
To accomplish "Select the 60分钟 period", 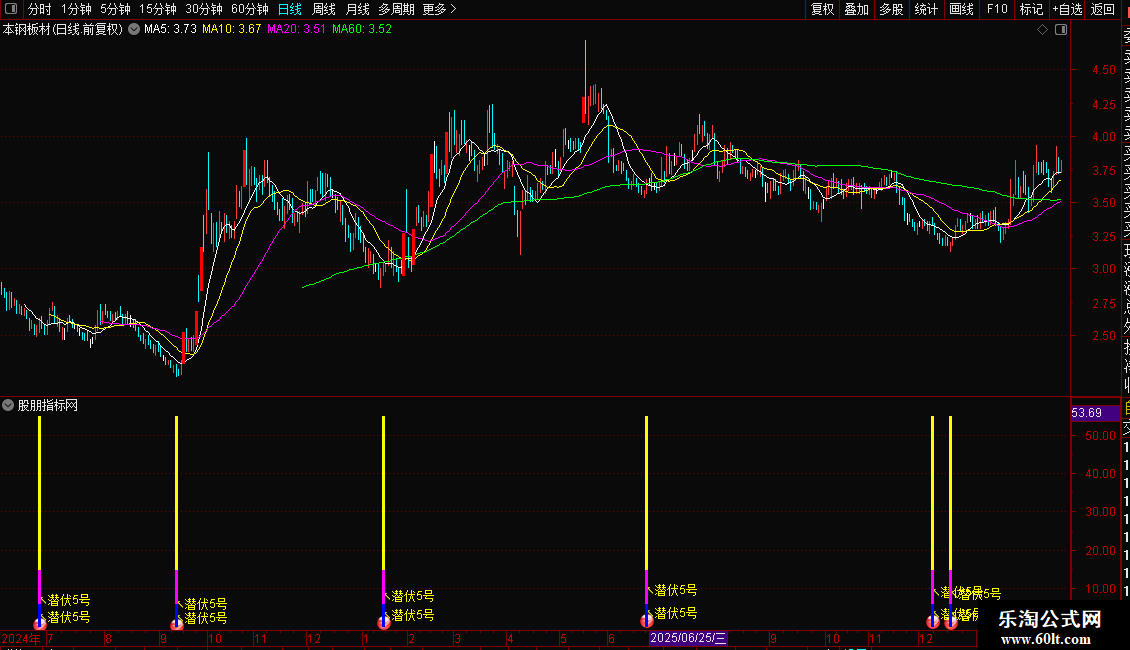I will click(250, 9).
